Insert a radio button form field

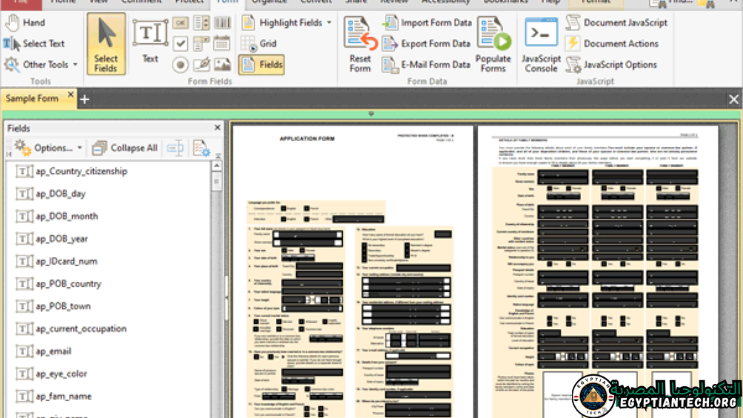click(180, 64)
